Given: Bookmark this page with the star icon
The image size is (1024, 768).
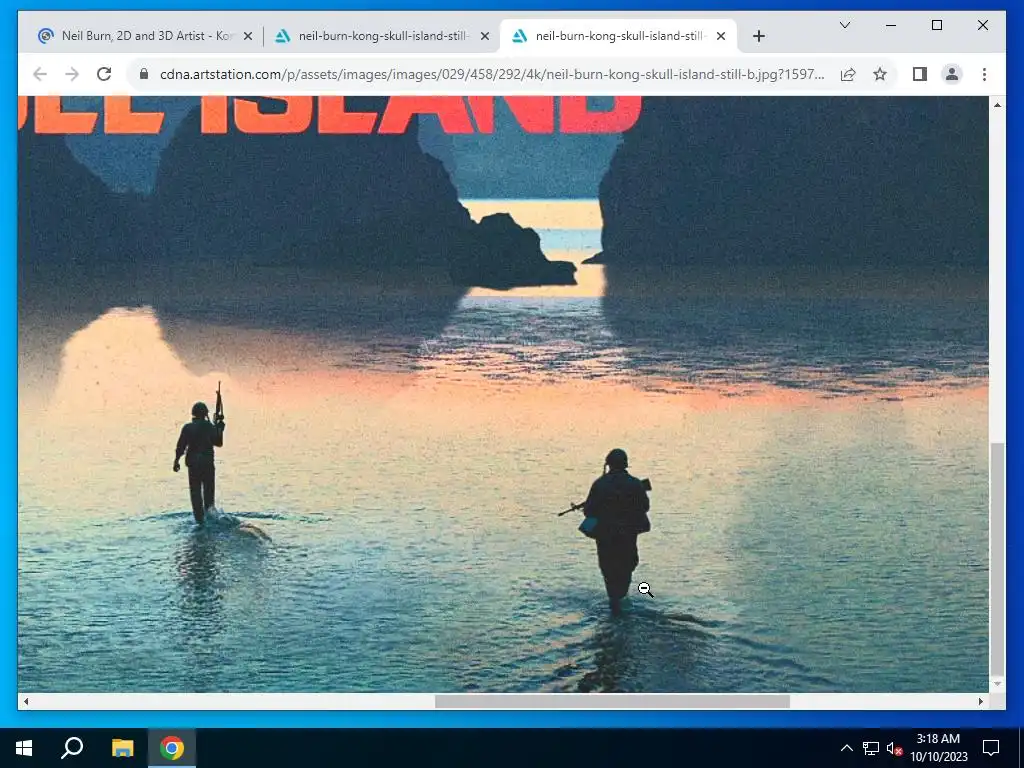Looking at the screenshot, I should point(880,74).
